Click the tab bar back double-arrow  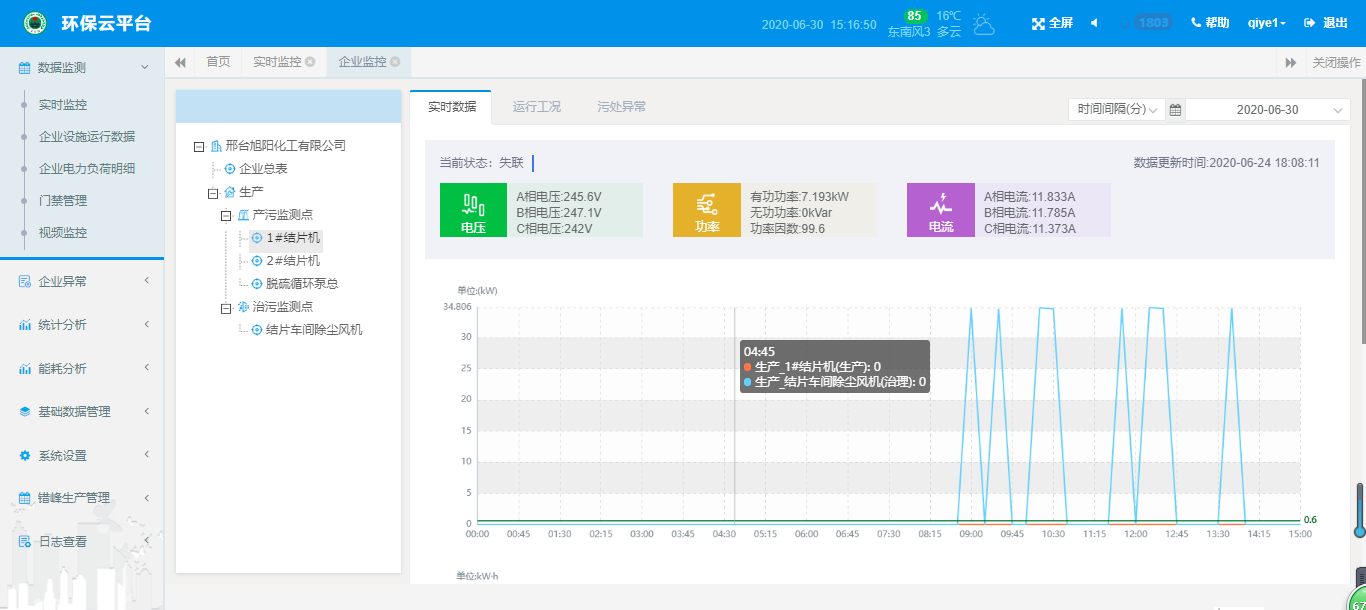pyautogui.click(x=180, y=62)
